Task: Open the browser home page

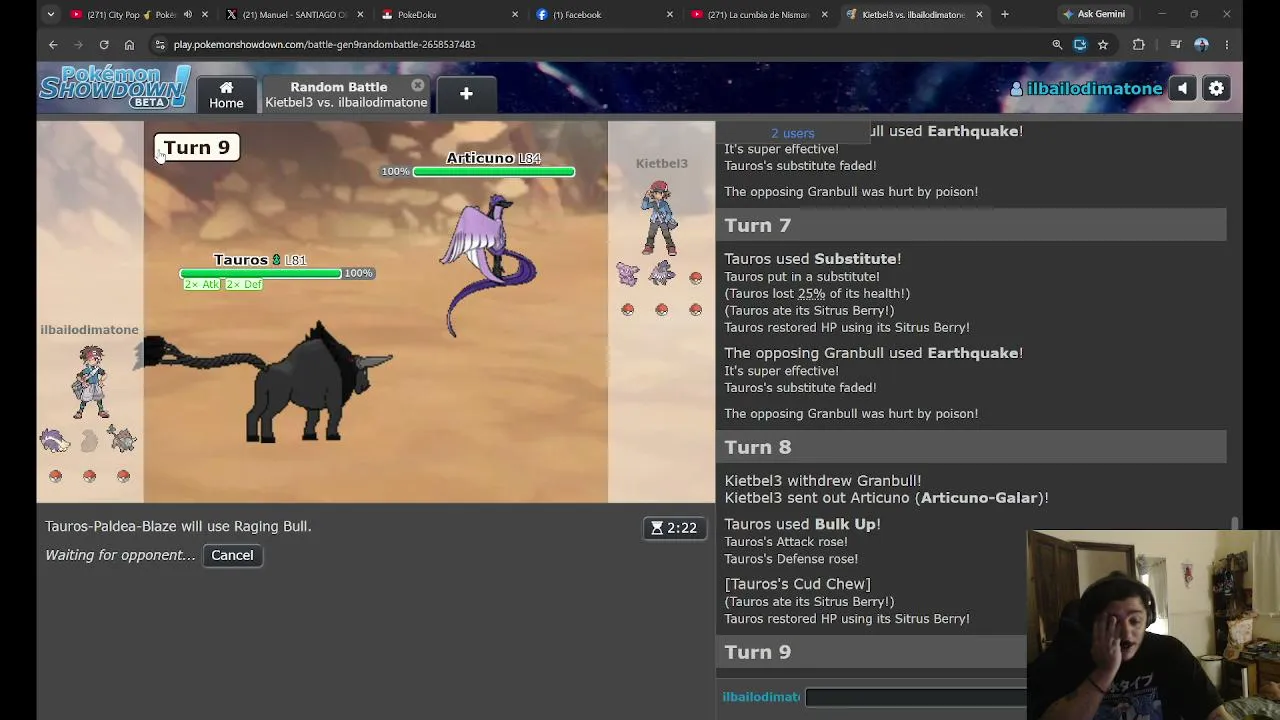Action: tap(129, 44)
